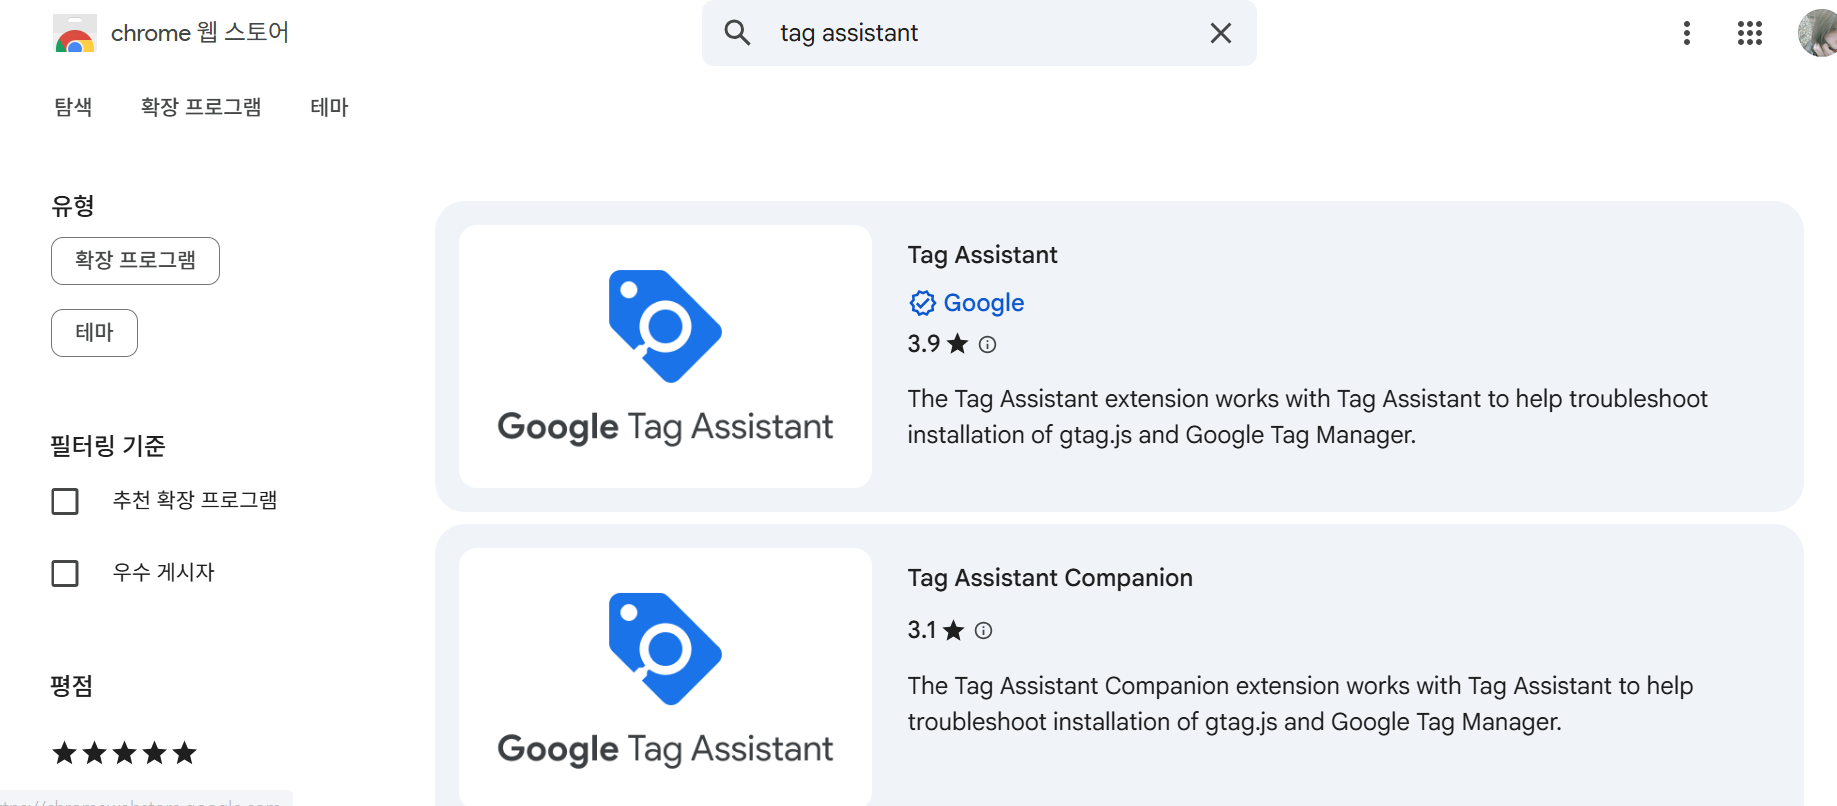Open the 탐색 tab
Viewport: 1837px width, 806px height.
(x=73, y=107)
